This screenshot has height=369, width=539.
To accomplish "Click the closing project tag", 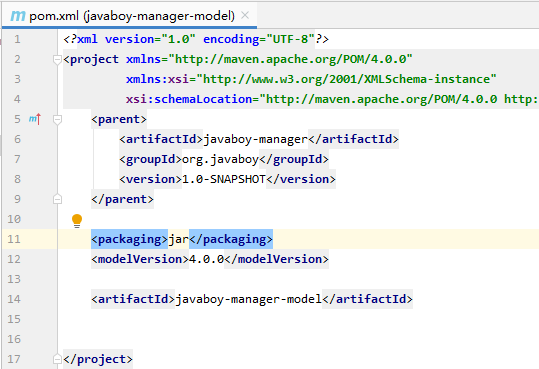I will [x=98, y=359].
